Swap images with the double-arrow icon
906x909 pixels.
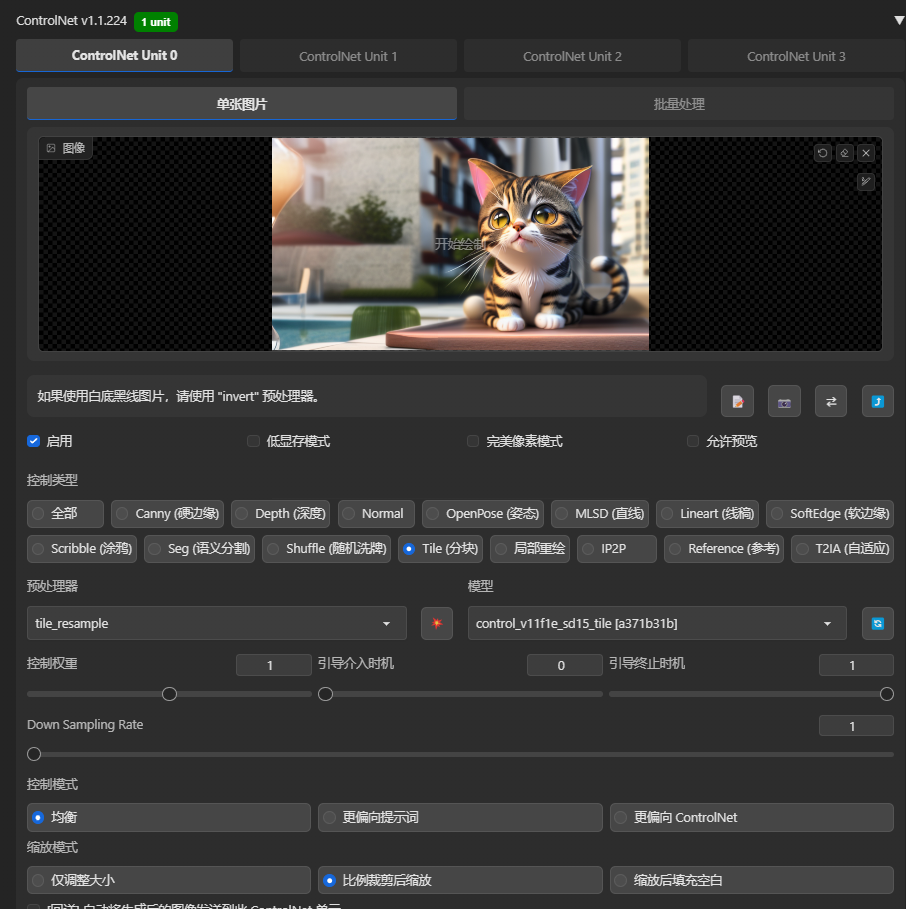pyautogui.click(x=830, y=400)
